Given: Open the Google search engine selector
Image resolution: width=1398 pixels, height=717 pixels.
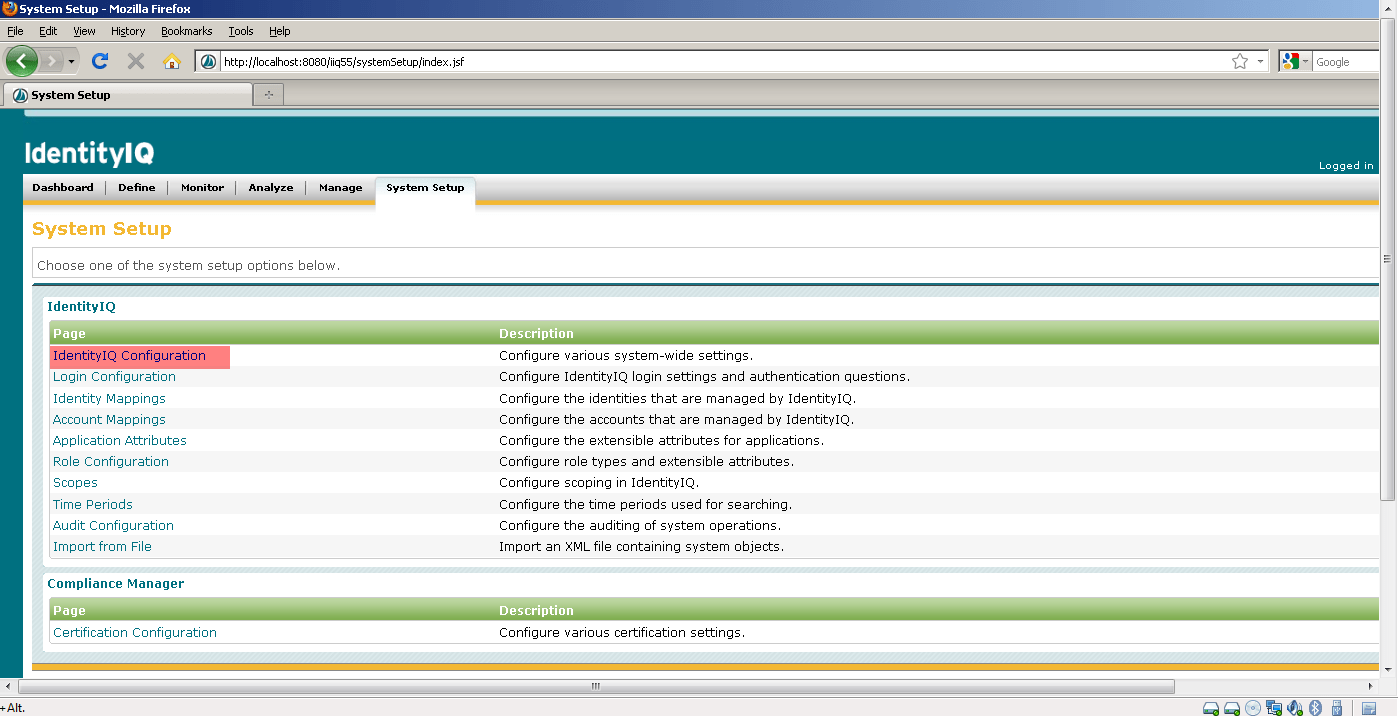Looking at the screenshot, I should 1295,62.
